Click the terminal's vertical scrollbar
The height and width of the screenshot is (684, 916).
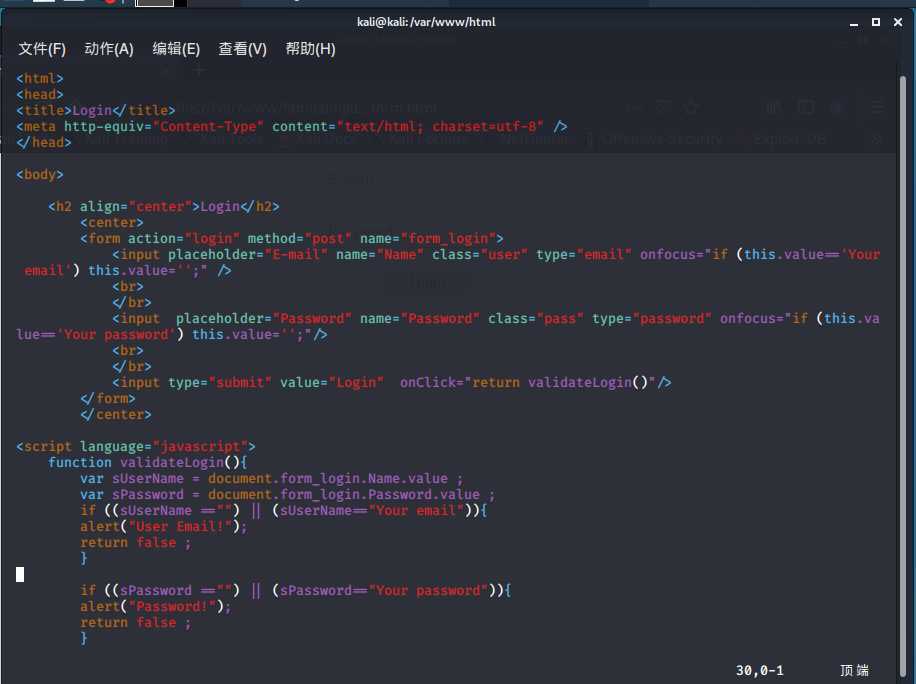coord(903,368)
